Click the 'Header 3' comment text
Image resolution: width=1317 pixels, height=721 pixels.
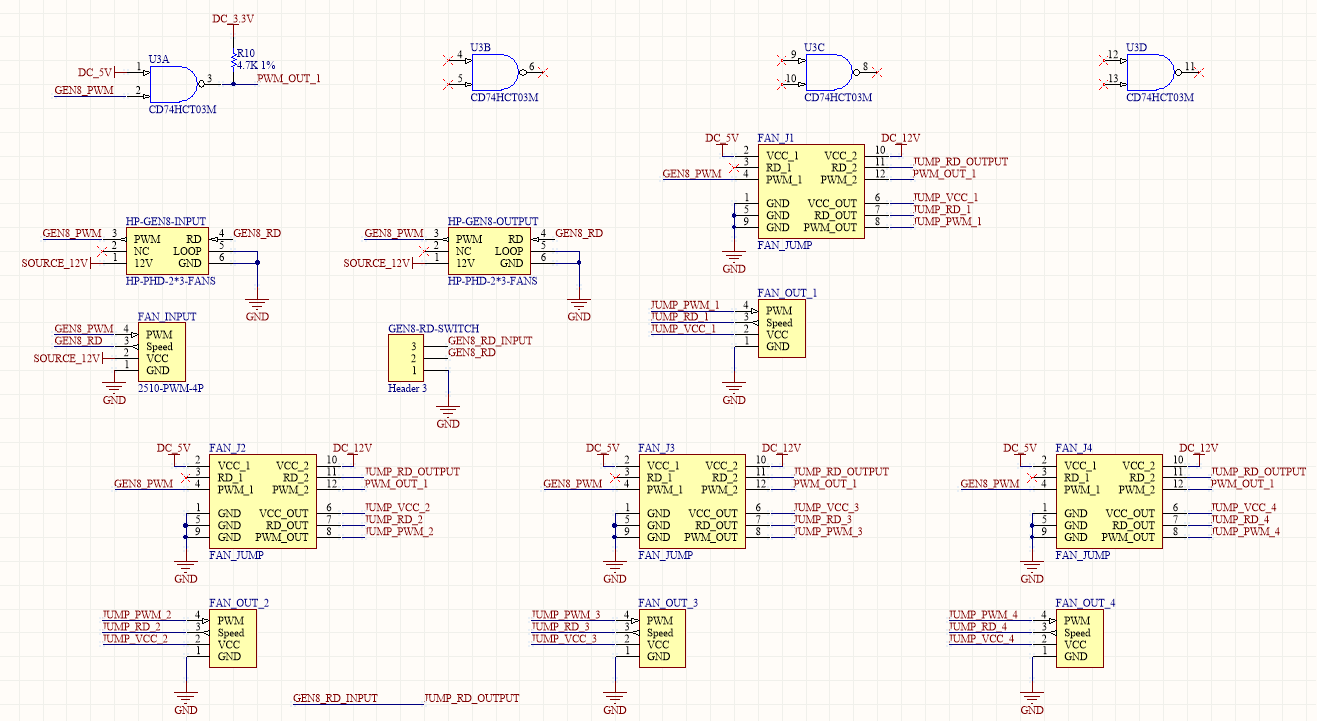pyautogui.click(x=407, y=388)
